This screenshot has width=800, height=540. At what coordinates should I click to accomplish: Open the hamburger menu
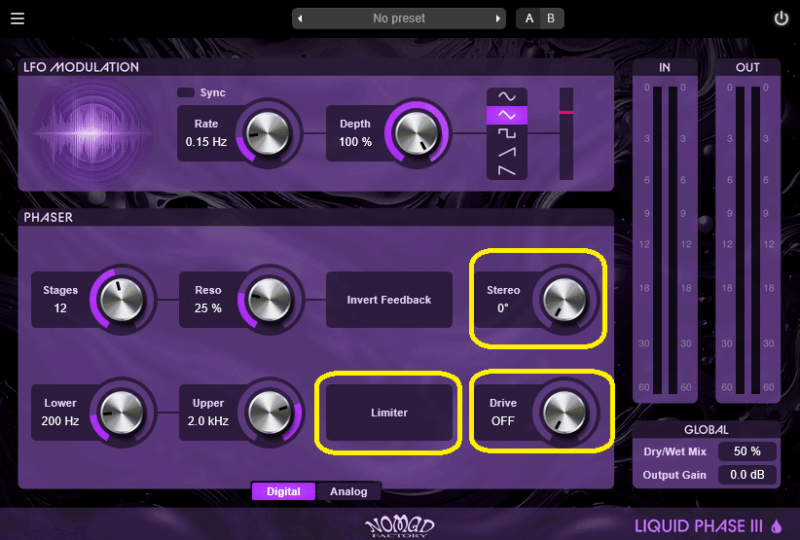pos(17,18)
